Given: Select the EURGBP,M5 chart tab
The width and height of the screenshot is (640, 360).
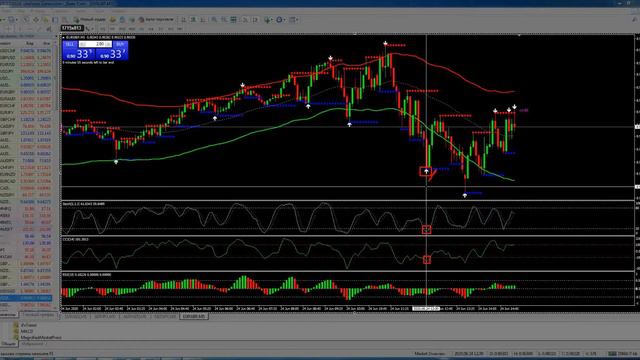Looking at the screenshot, I should (194, 316).
